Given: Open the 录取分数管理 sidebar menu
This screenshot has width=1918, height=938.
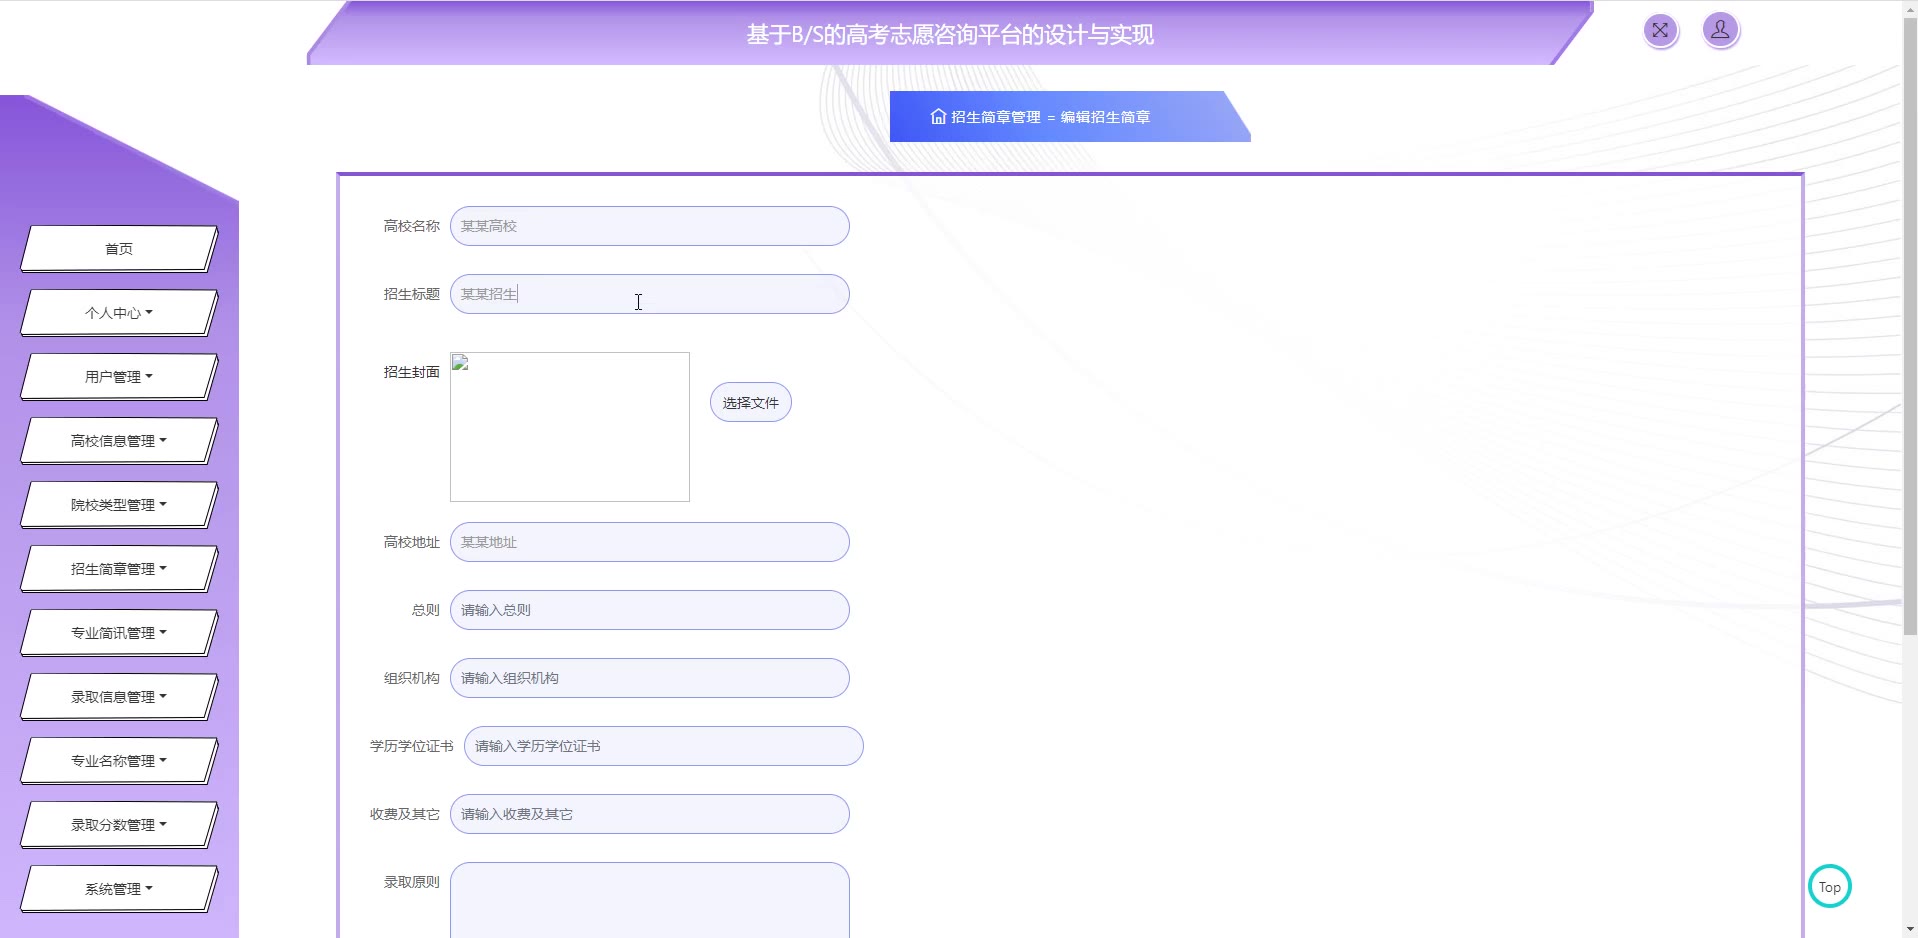Looking at the screenshot, I should pos(119,825).
